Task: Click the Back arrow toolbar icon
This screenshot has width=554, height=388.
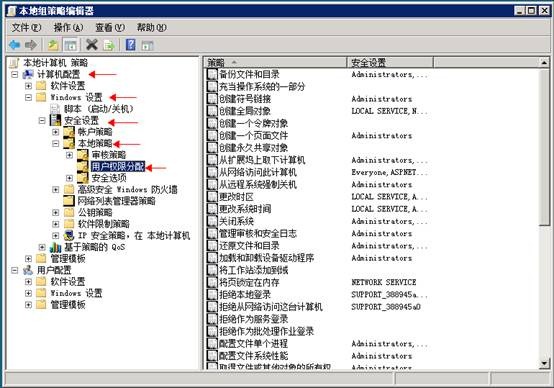Action: coord(14,45)
